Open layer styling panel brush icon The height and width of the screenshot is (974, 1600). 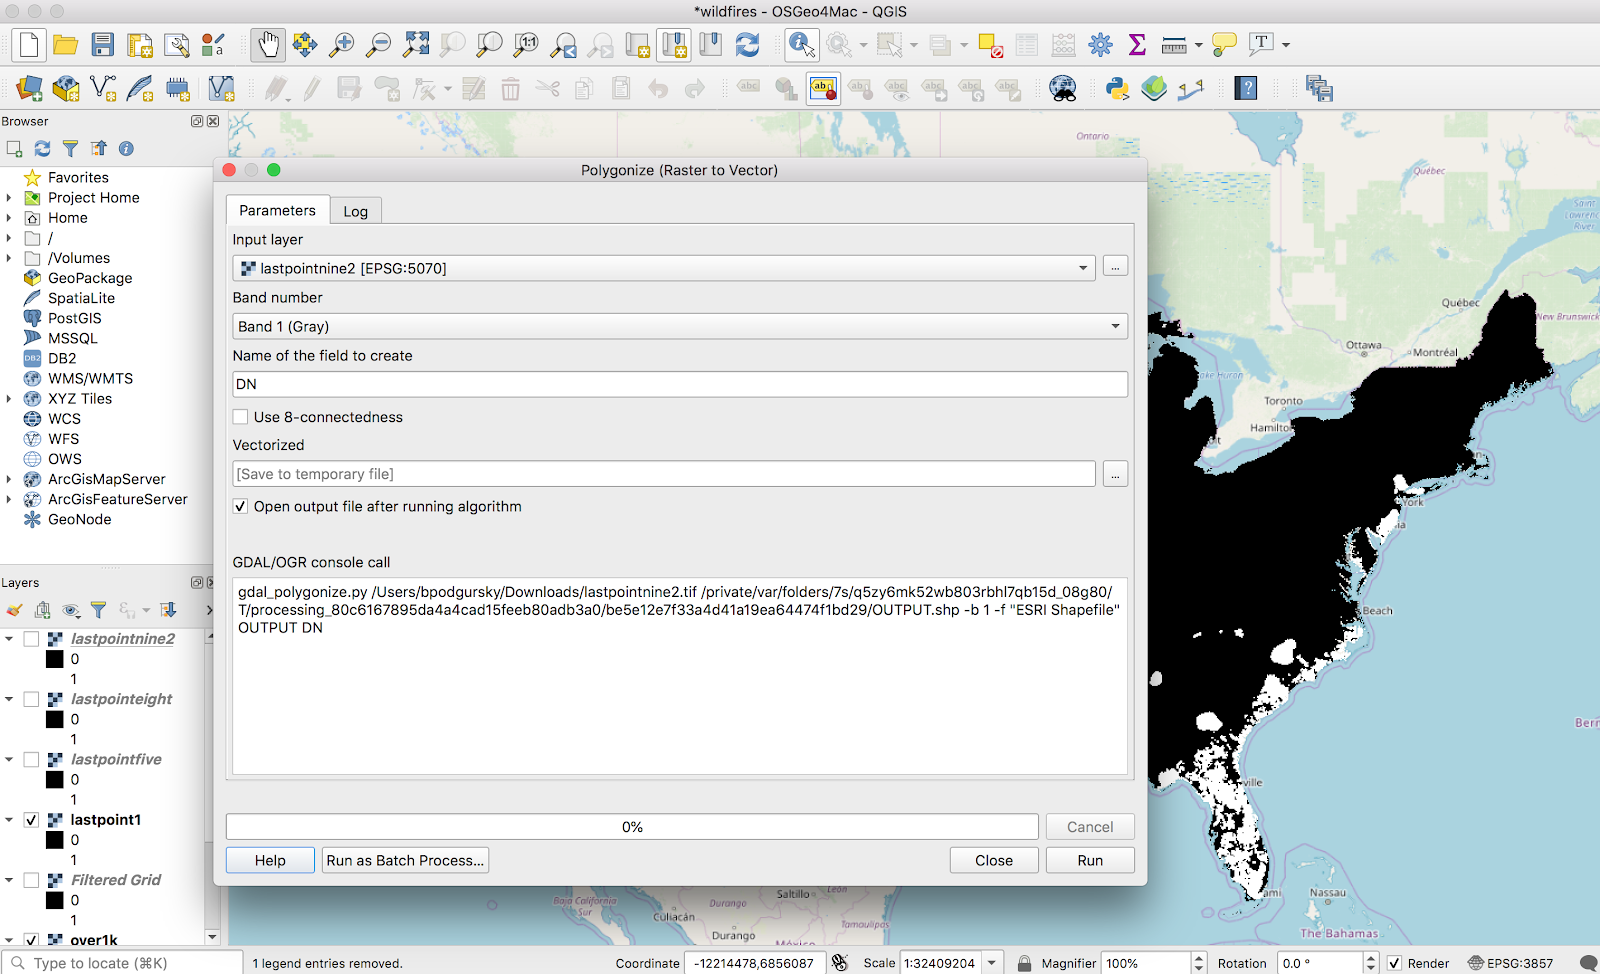click(14, 610)
